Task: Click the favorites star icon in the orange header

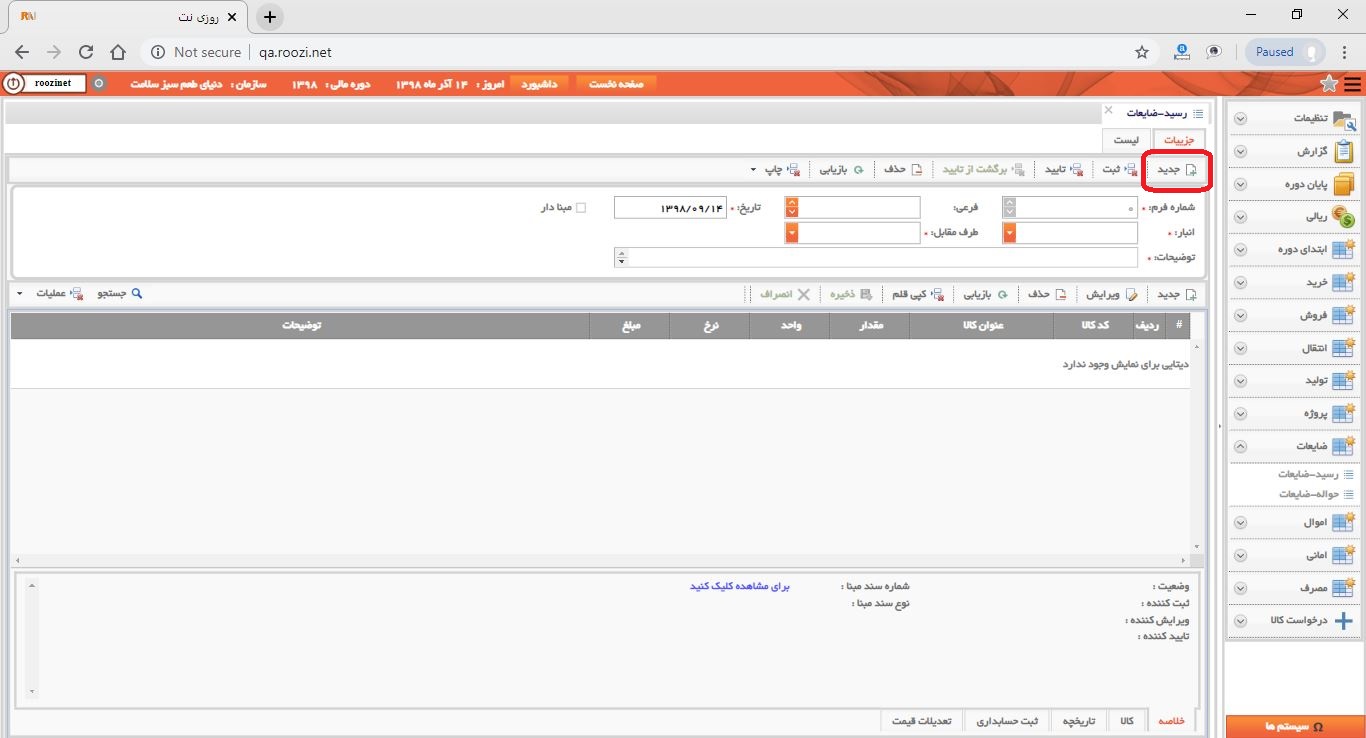Action: (1329, 84)
